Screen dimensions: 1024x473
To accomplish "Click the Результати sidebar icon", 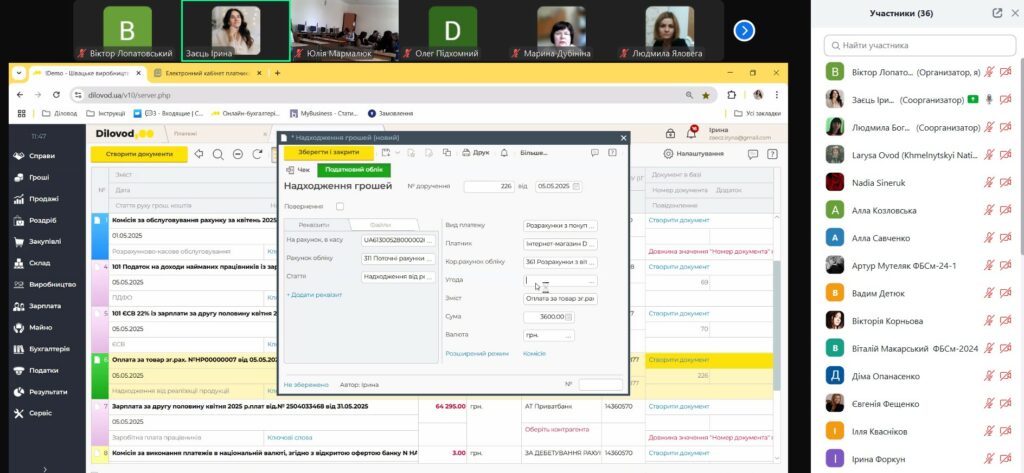I will point(18,391).
